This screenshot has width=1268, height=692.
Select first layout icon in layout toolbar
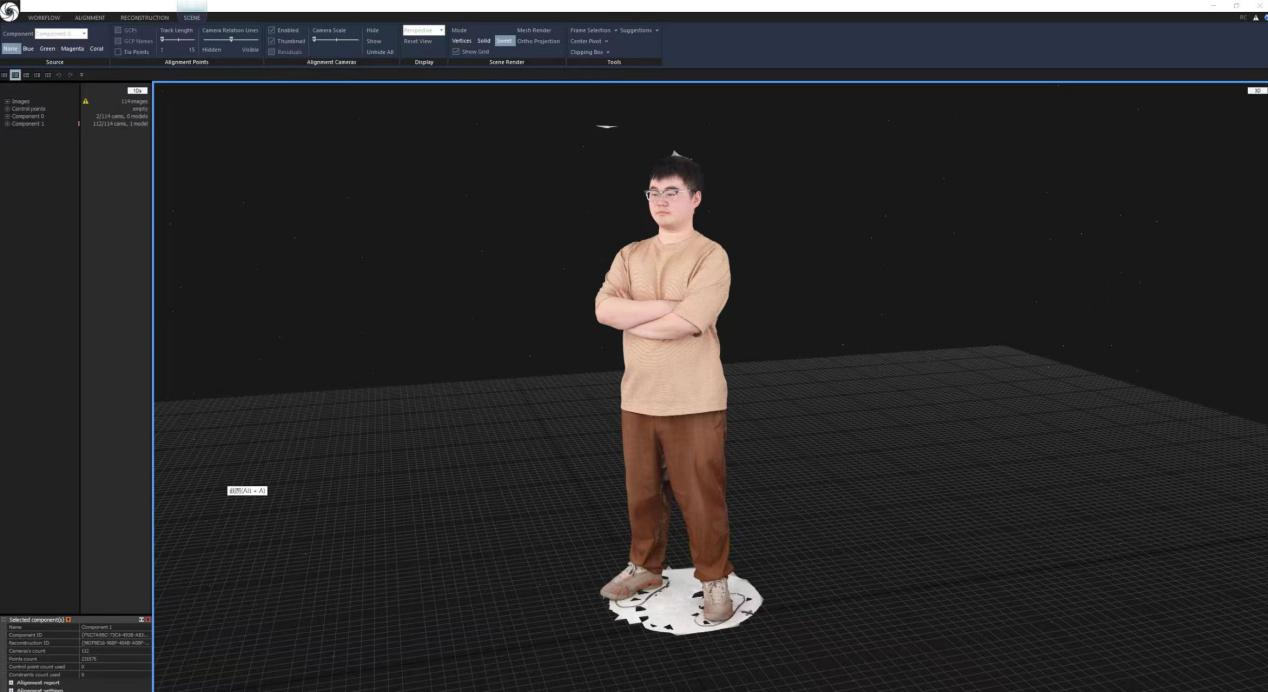[4, 74]
